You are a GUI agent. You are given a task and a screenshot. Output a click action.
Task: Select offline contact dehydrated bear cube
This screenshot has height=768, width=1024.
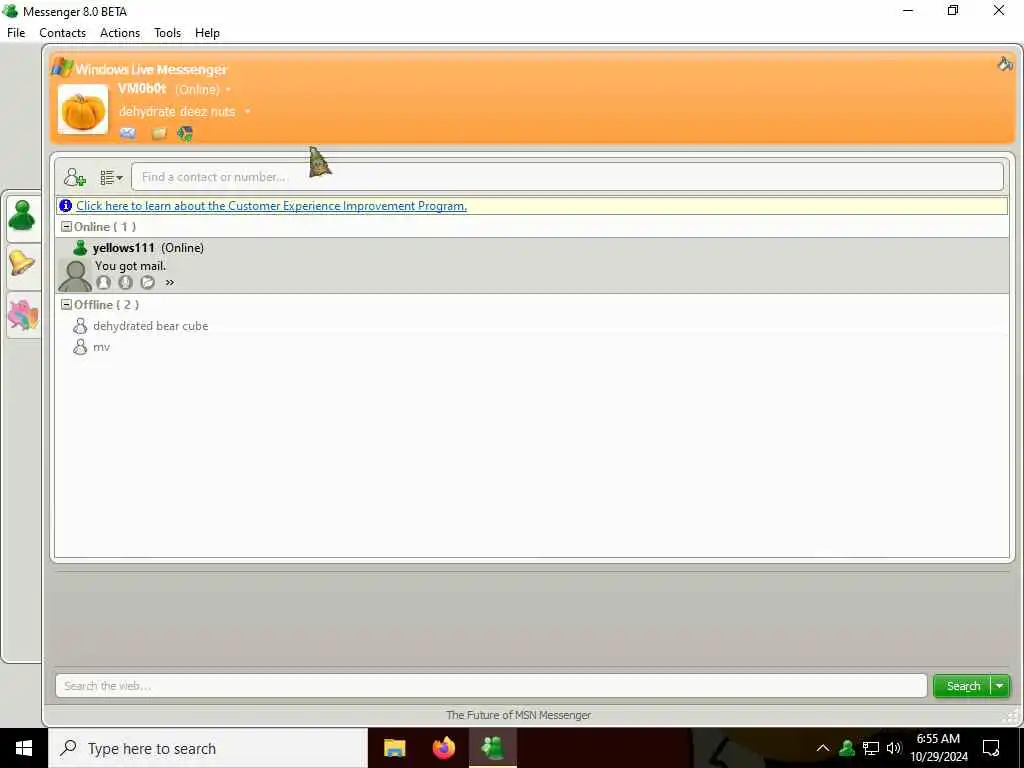151,326
